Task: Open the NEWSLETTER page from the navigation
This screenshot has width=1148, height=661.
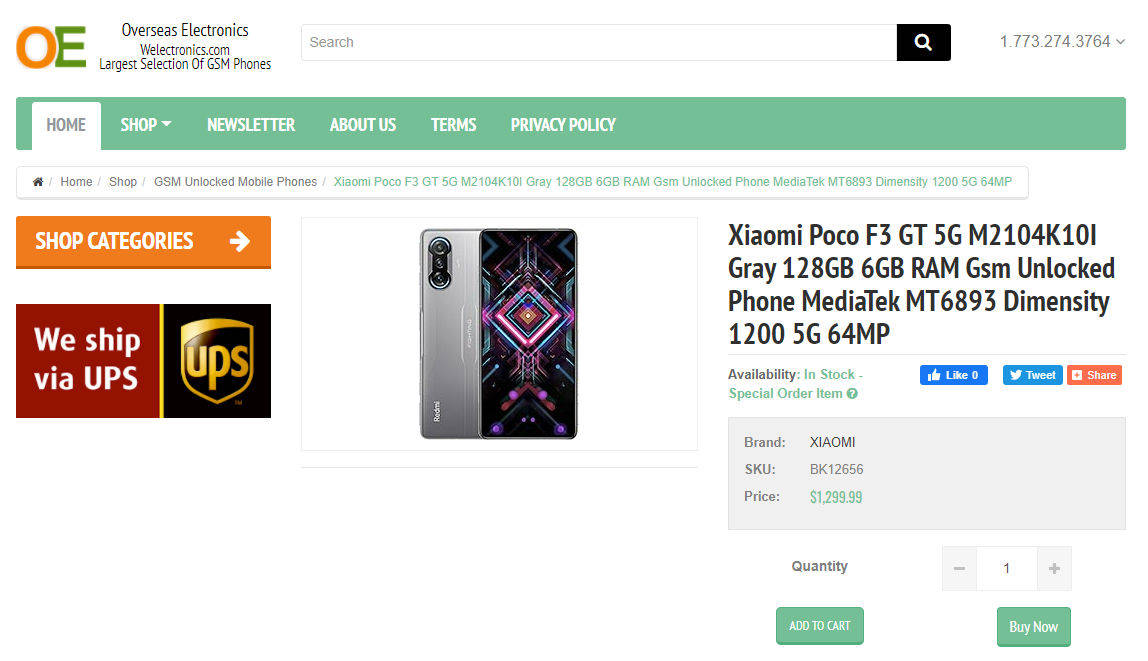Action: [x=250, y=124]
